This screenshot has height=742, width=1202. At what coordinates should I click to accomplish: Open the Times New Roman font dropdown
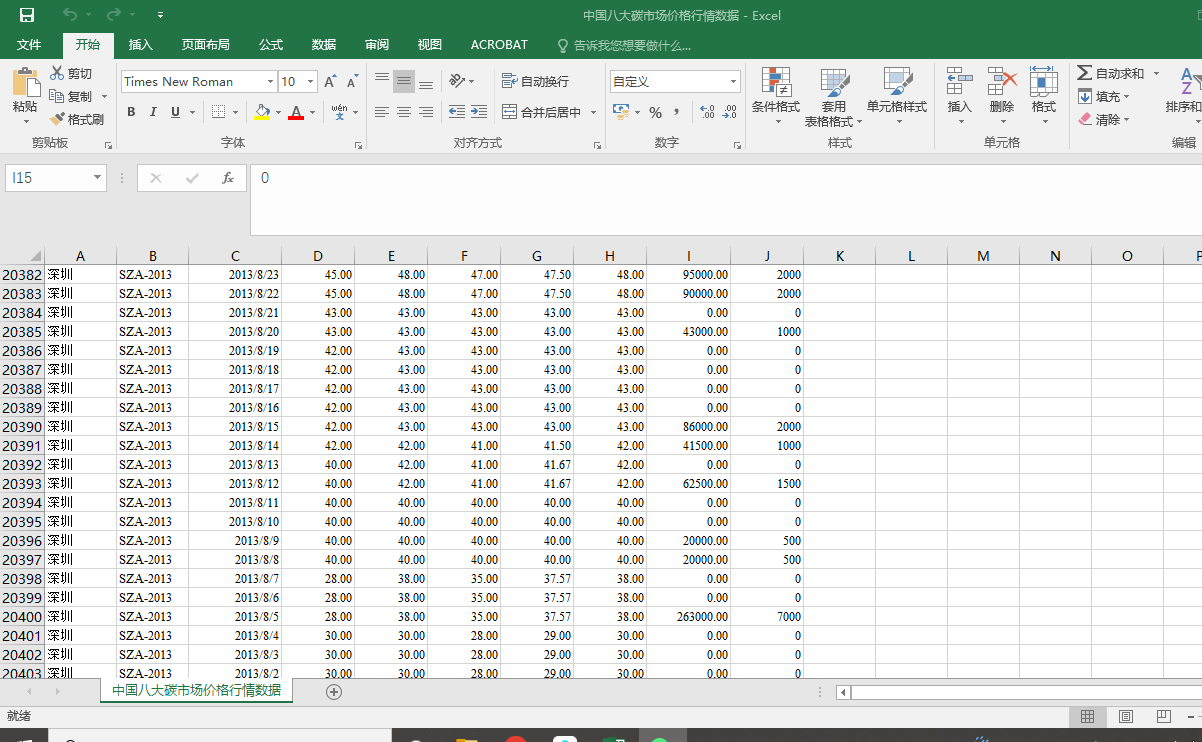pos(270,82)
